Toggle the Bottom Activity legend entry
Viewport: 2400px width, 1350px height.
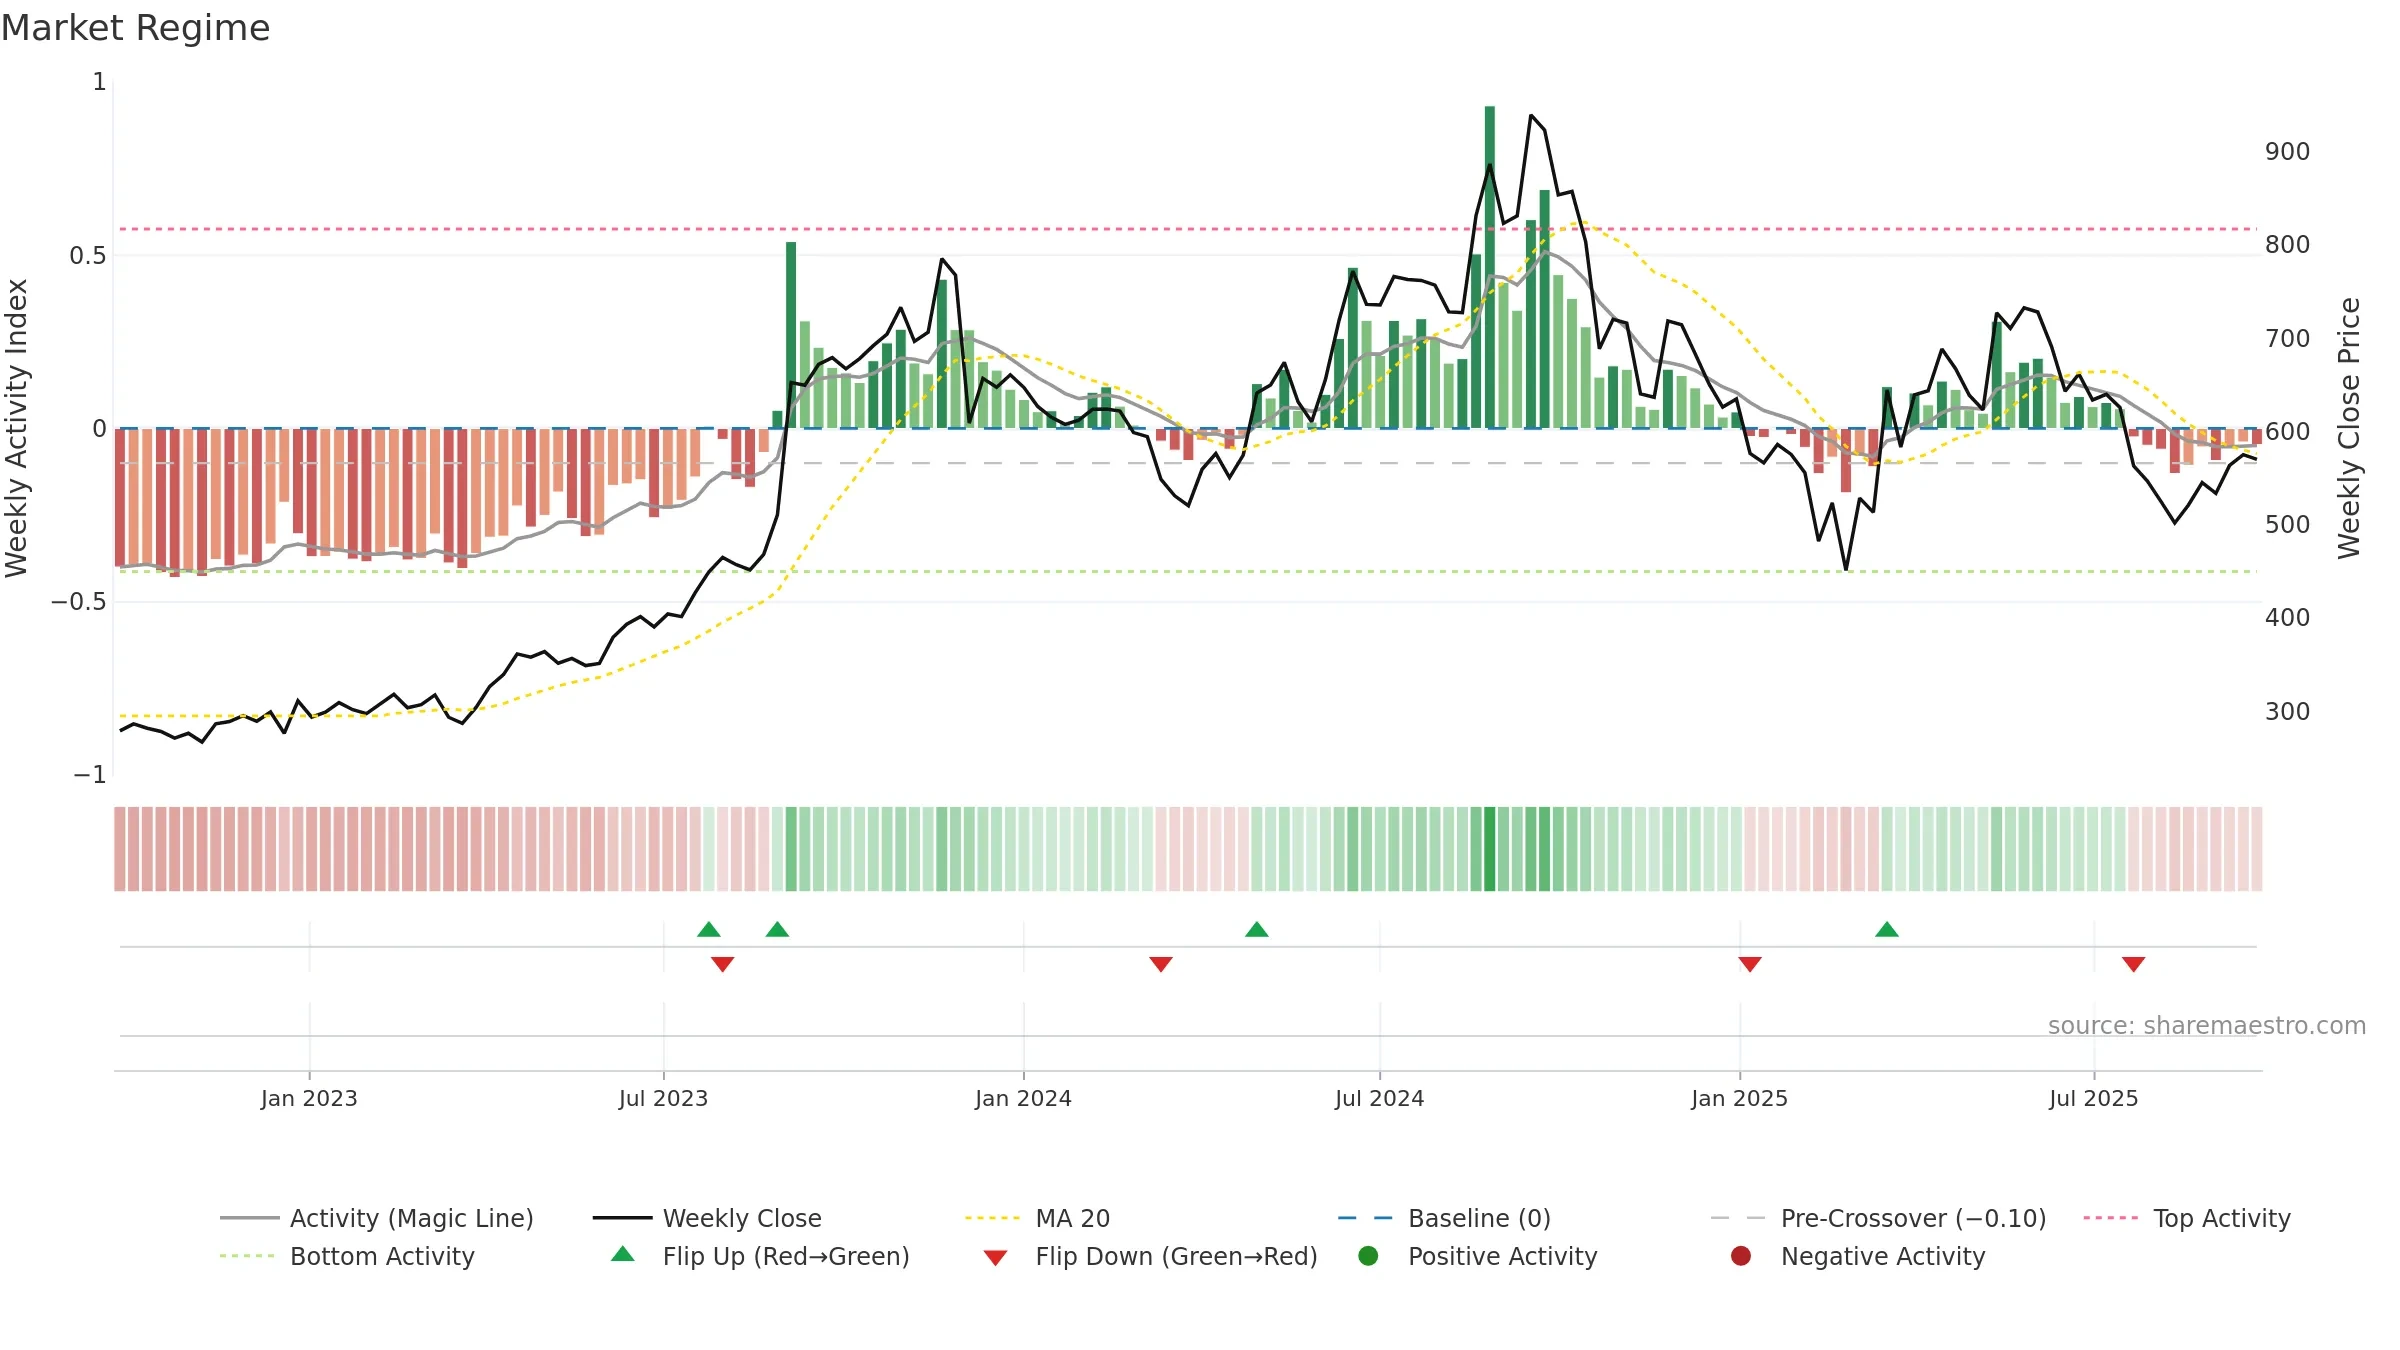point(347,1256)
